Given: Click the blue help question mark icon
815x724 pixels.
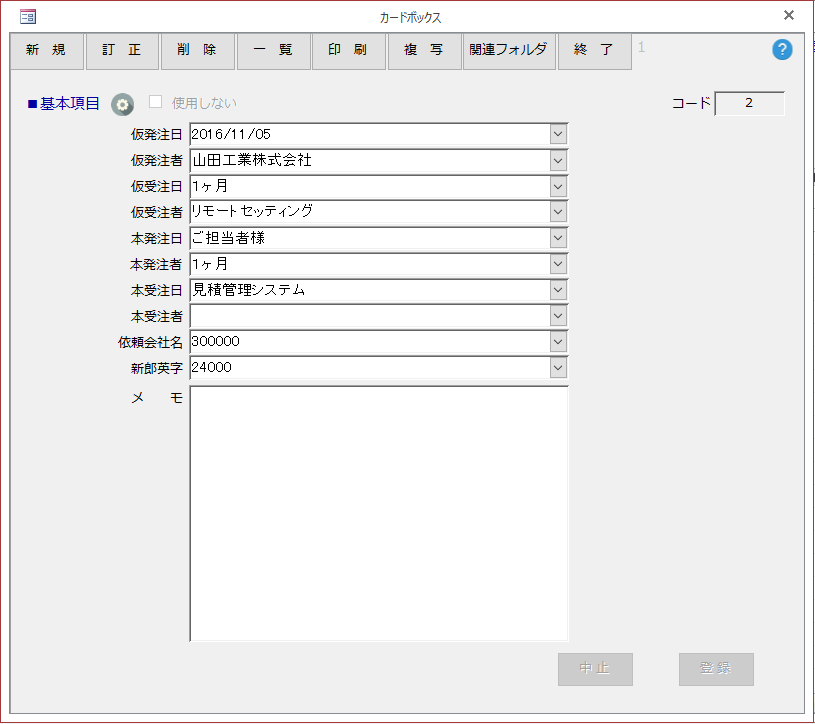Looking at the screenshot, I should coord(782,50).
